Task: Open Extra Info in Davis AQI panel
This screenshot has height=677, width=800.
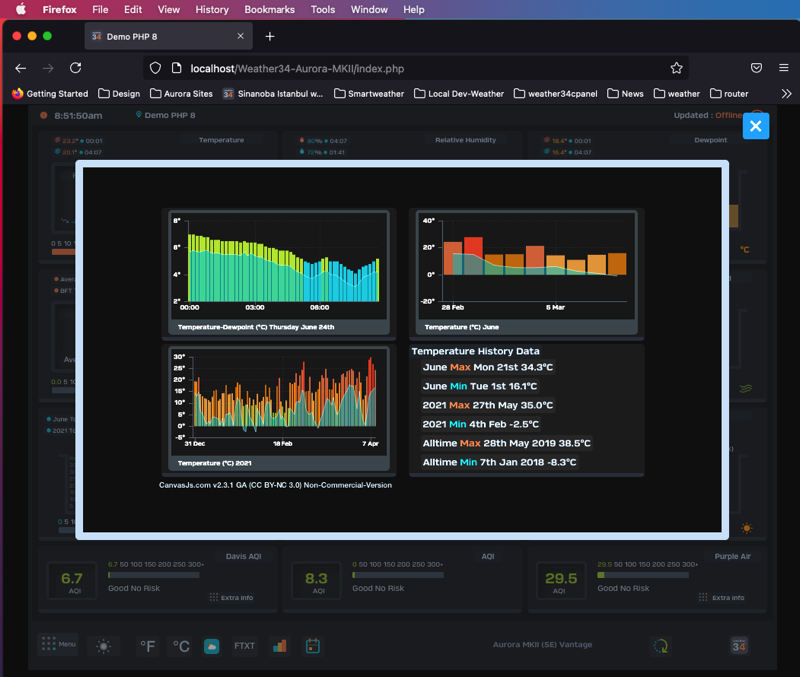Action: coord(231,597)
